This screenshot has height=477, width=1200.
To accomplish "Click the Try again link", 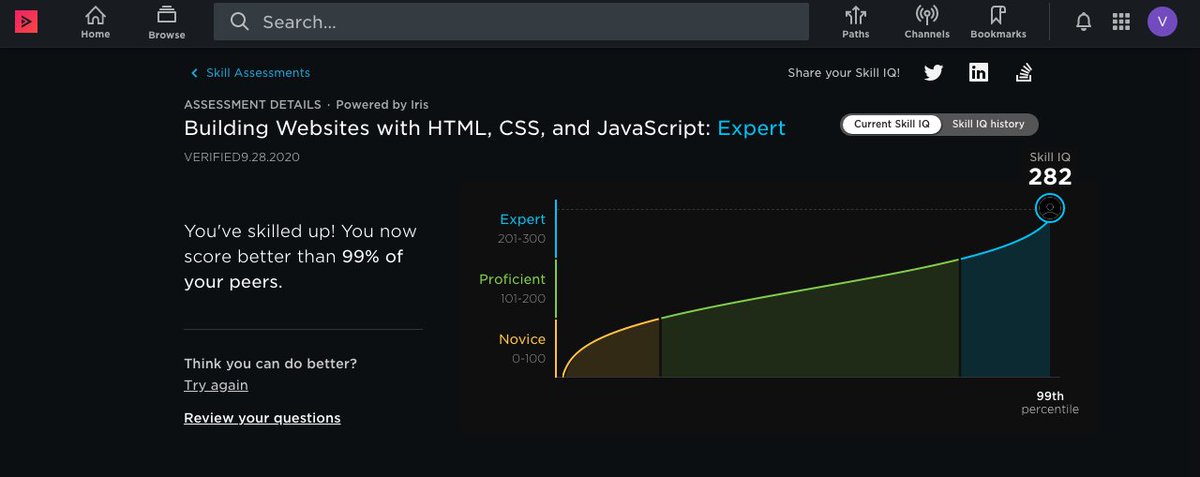I will pos(216,385).
